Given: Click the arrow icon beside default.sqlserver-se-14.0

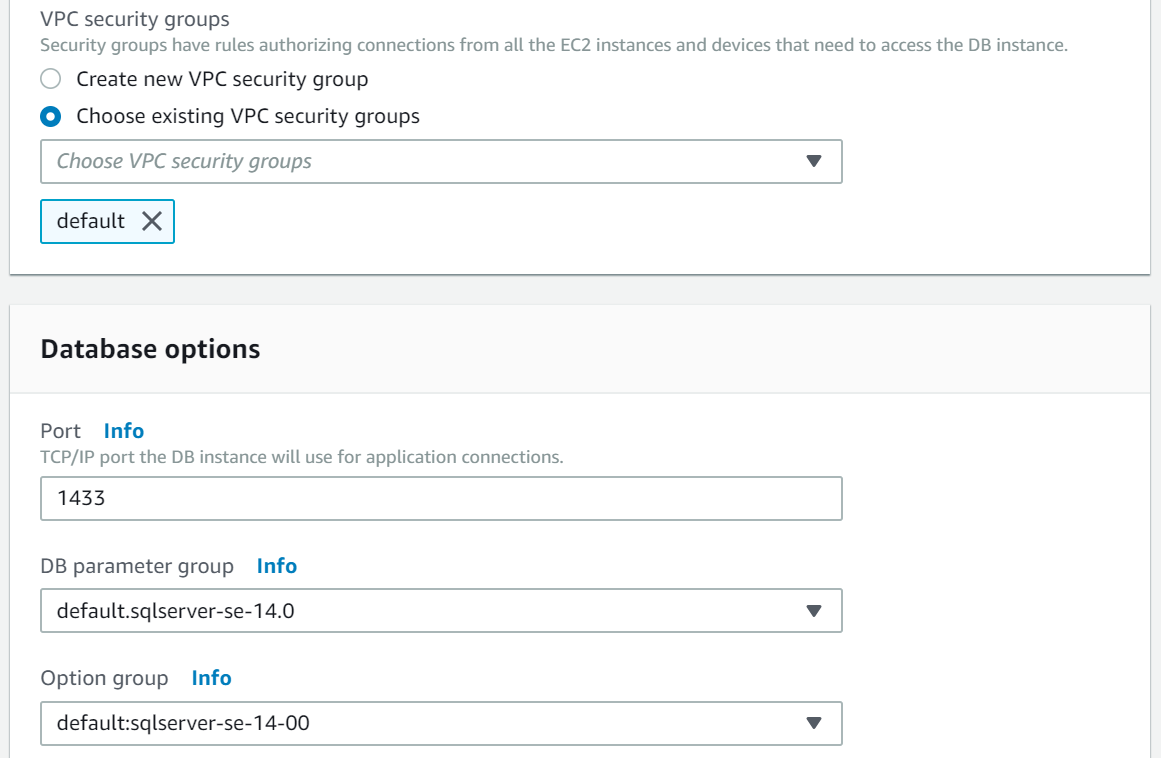Looking at the screenshot, I should click(x=813, y=610).
